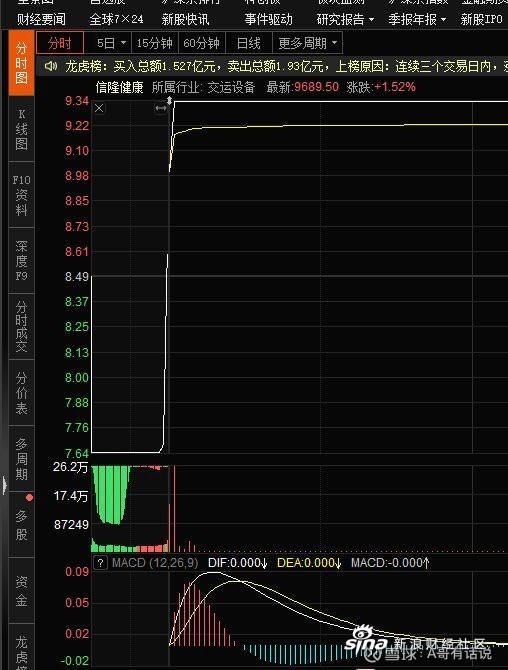Viewport: 508px width, 670px height.
Task: Open the 分时图 sidebar tab
Action: 21,63
